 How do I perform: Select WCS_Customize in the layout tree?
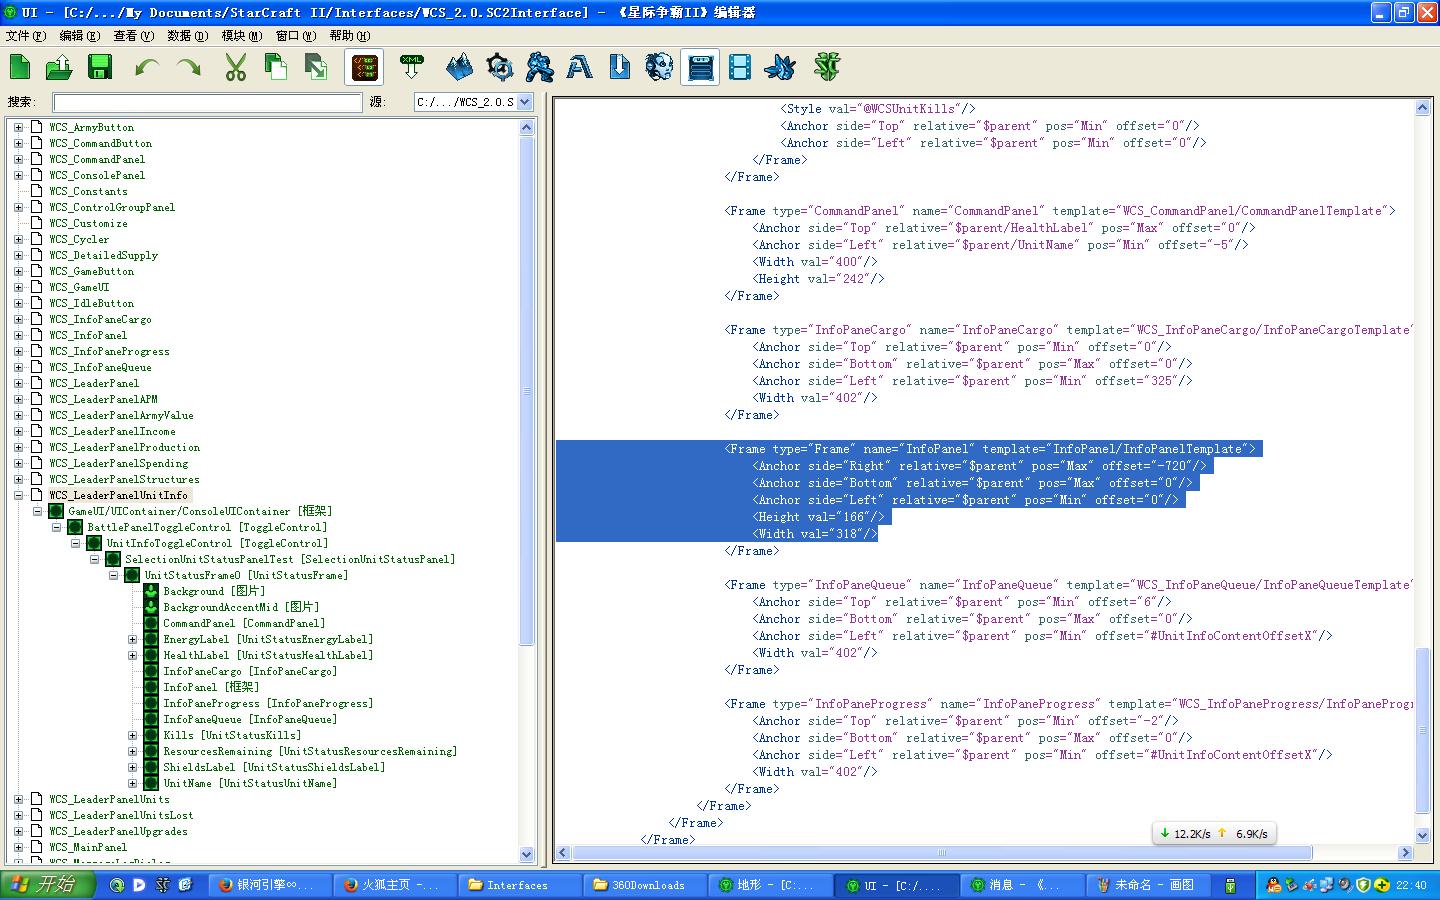88,223
